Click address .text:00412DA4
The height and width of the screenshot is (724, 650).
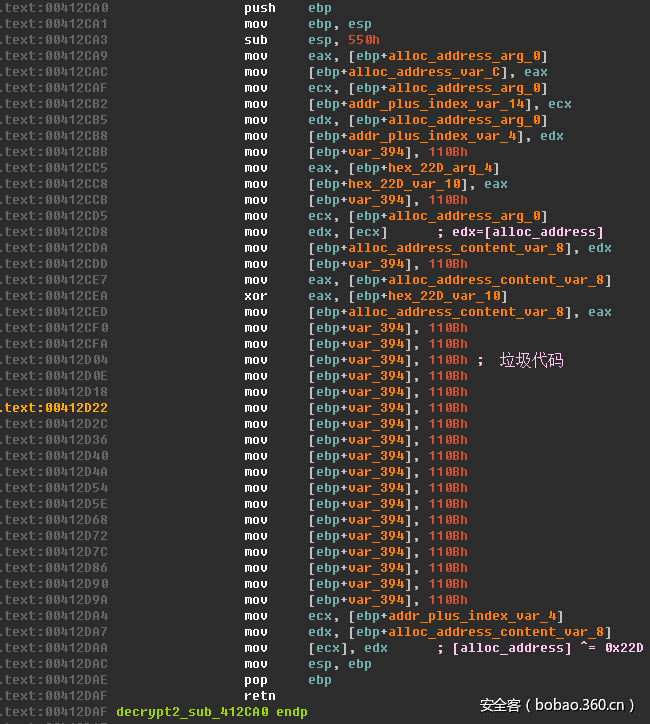tap(55, 616)
